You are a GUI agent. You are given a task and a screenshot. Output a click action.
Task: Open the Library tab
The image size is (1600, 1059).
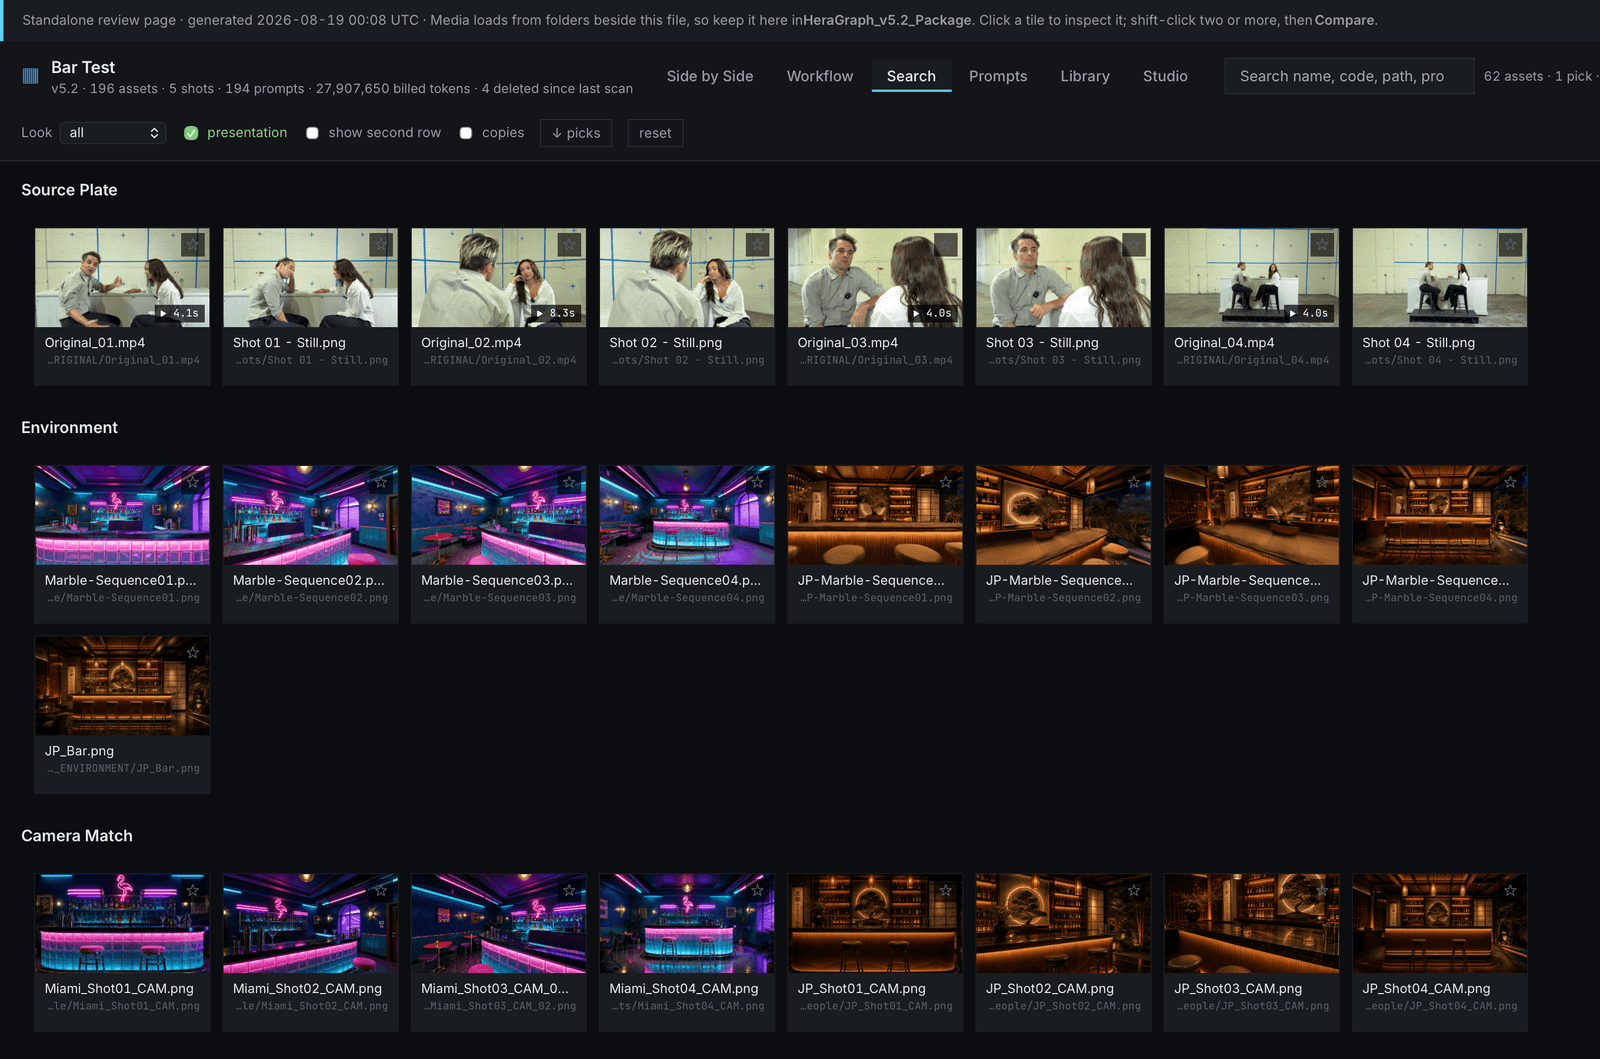(1085, 76)
